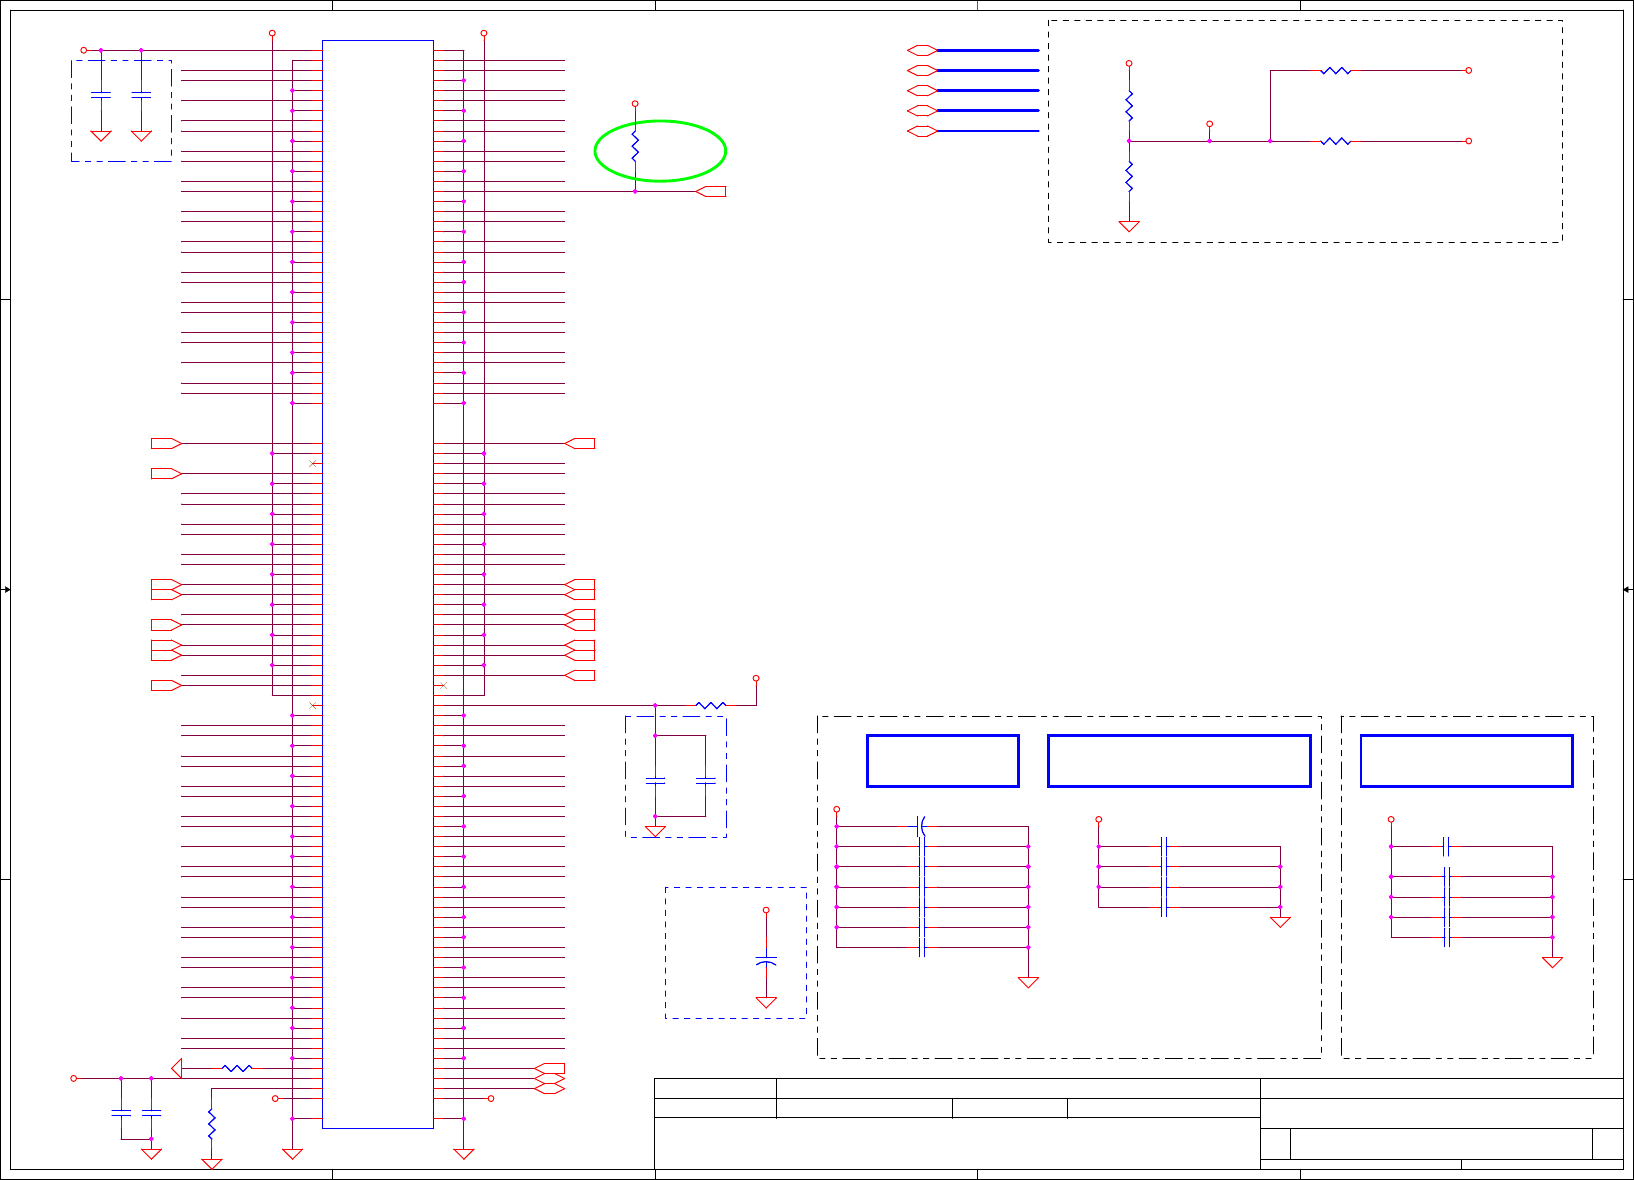Select the right capacitor in the top-left dashed box
Screen dimensions: 1634x1180
[x=141, y=94]
